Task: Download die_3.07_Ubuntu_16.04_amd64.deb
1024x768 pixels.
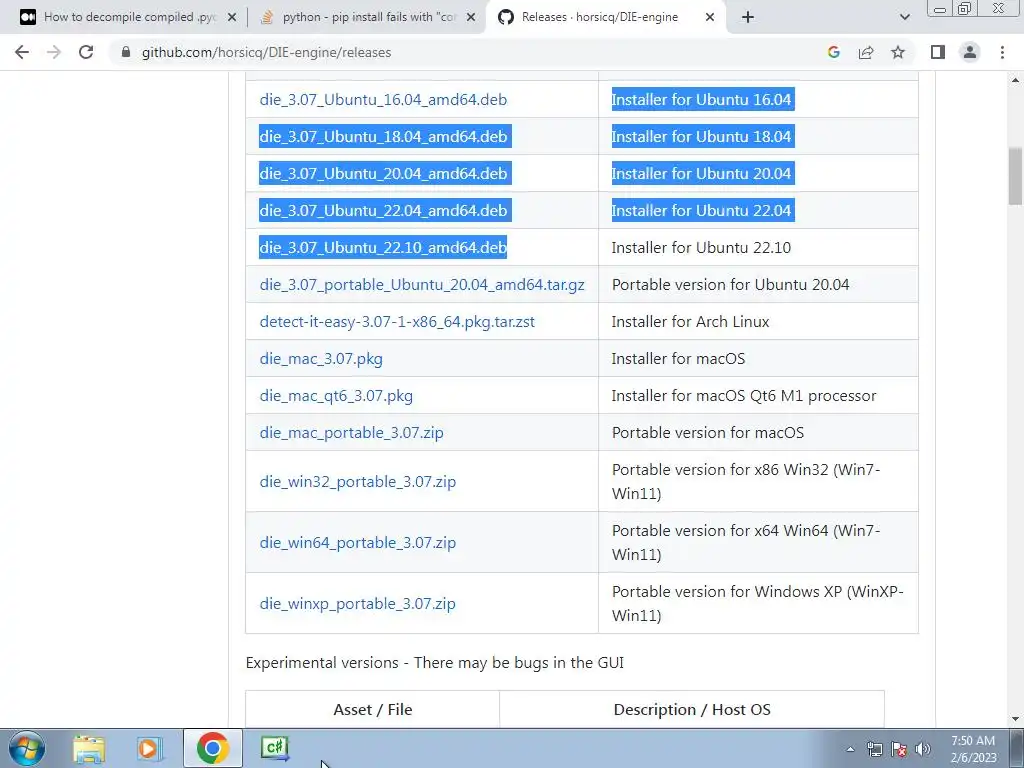Action: tap(383, 100)
